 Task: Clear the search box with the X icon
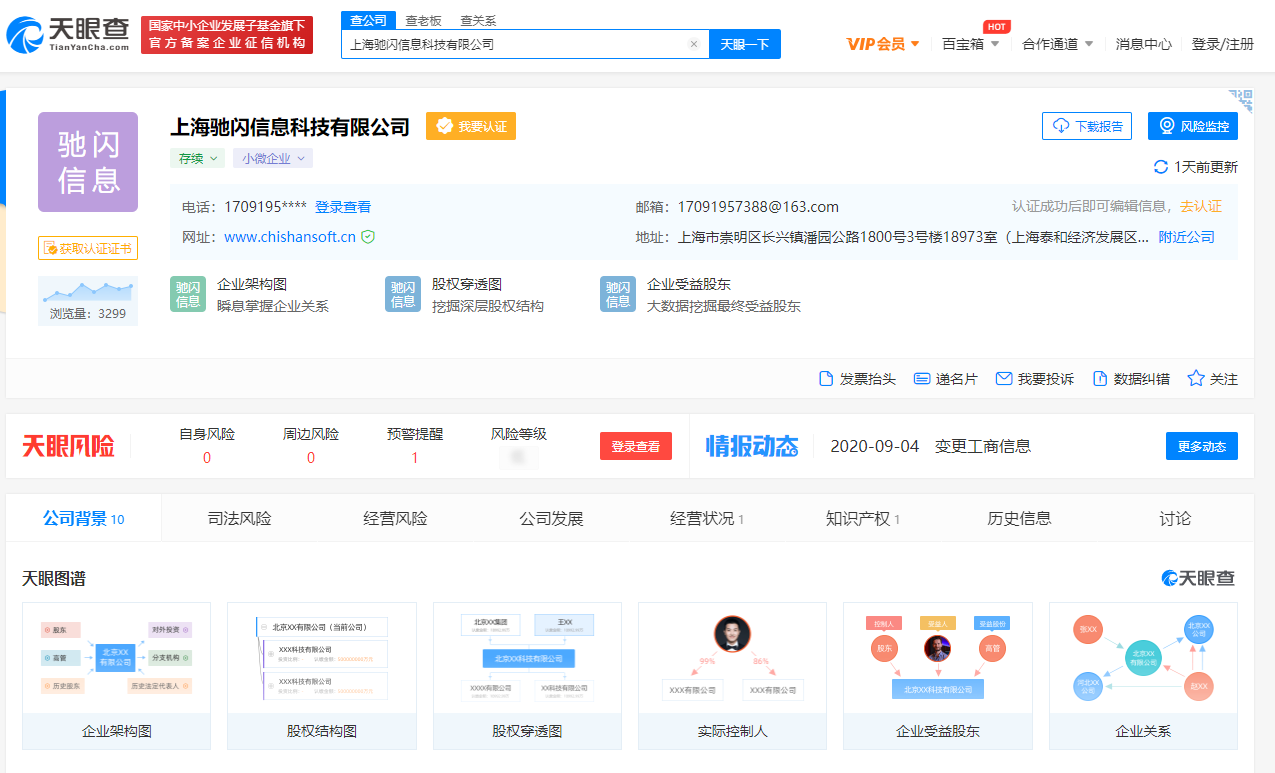[x=694, y=44]
